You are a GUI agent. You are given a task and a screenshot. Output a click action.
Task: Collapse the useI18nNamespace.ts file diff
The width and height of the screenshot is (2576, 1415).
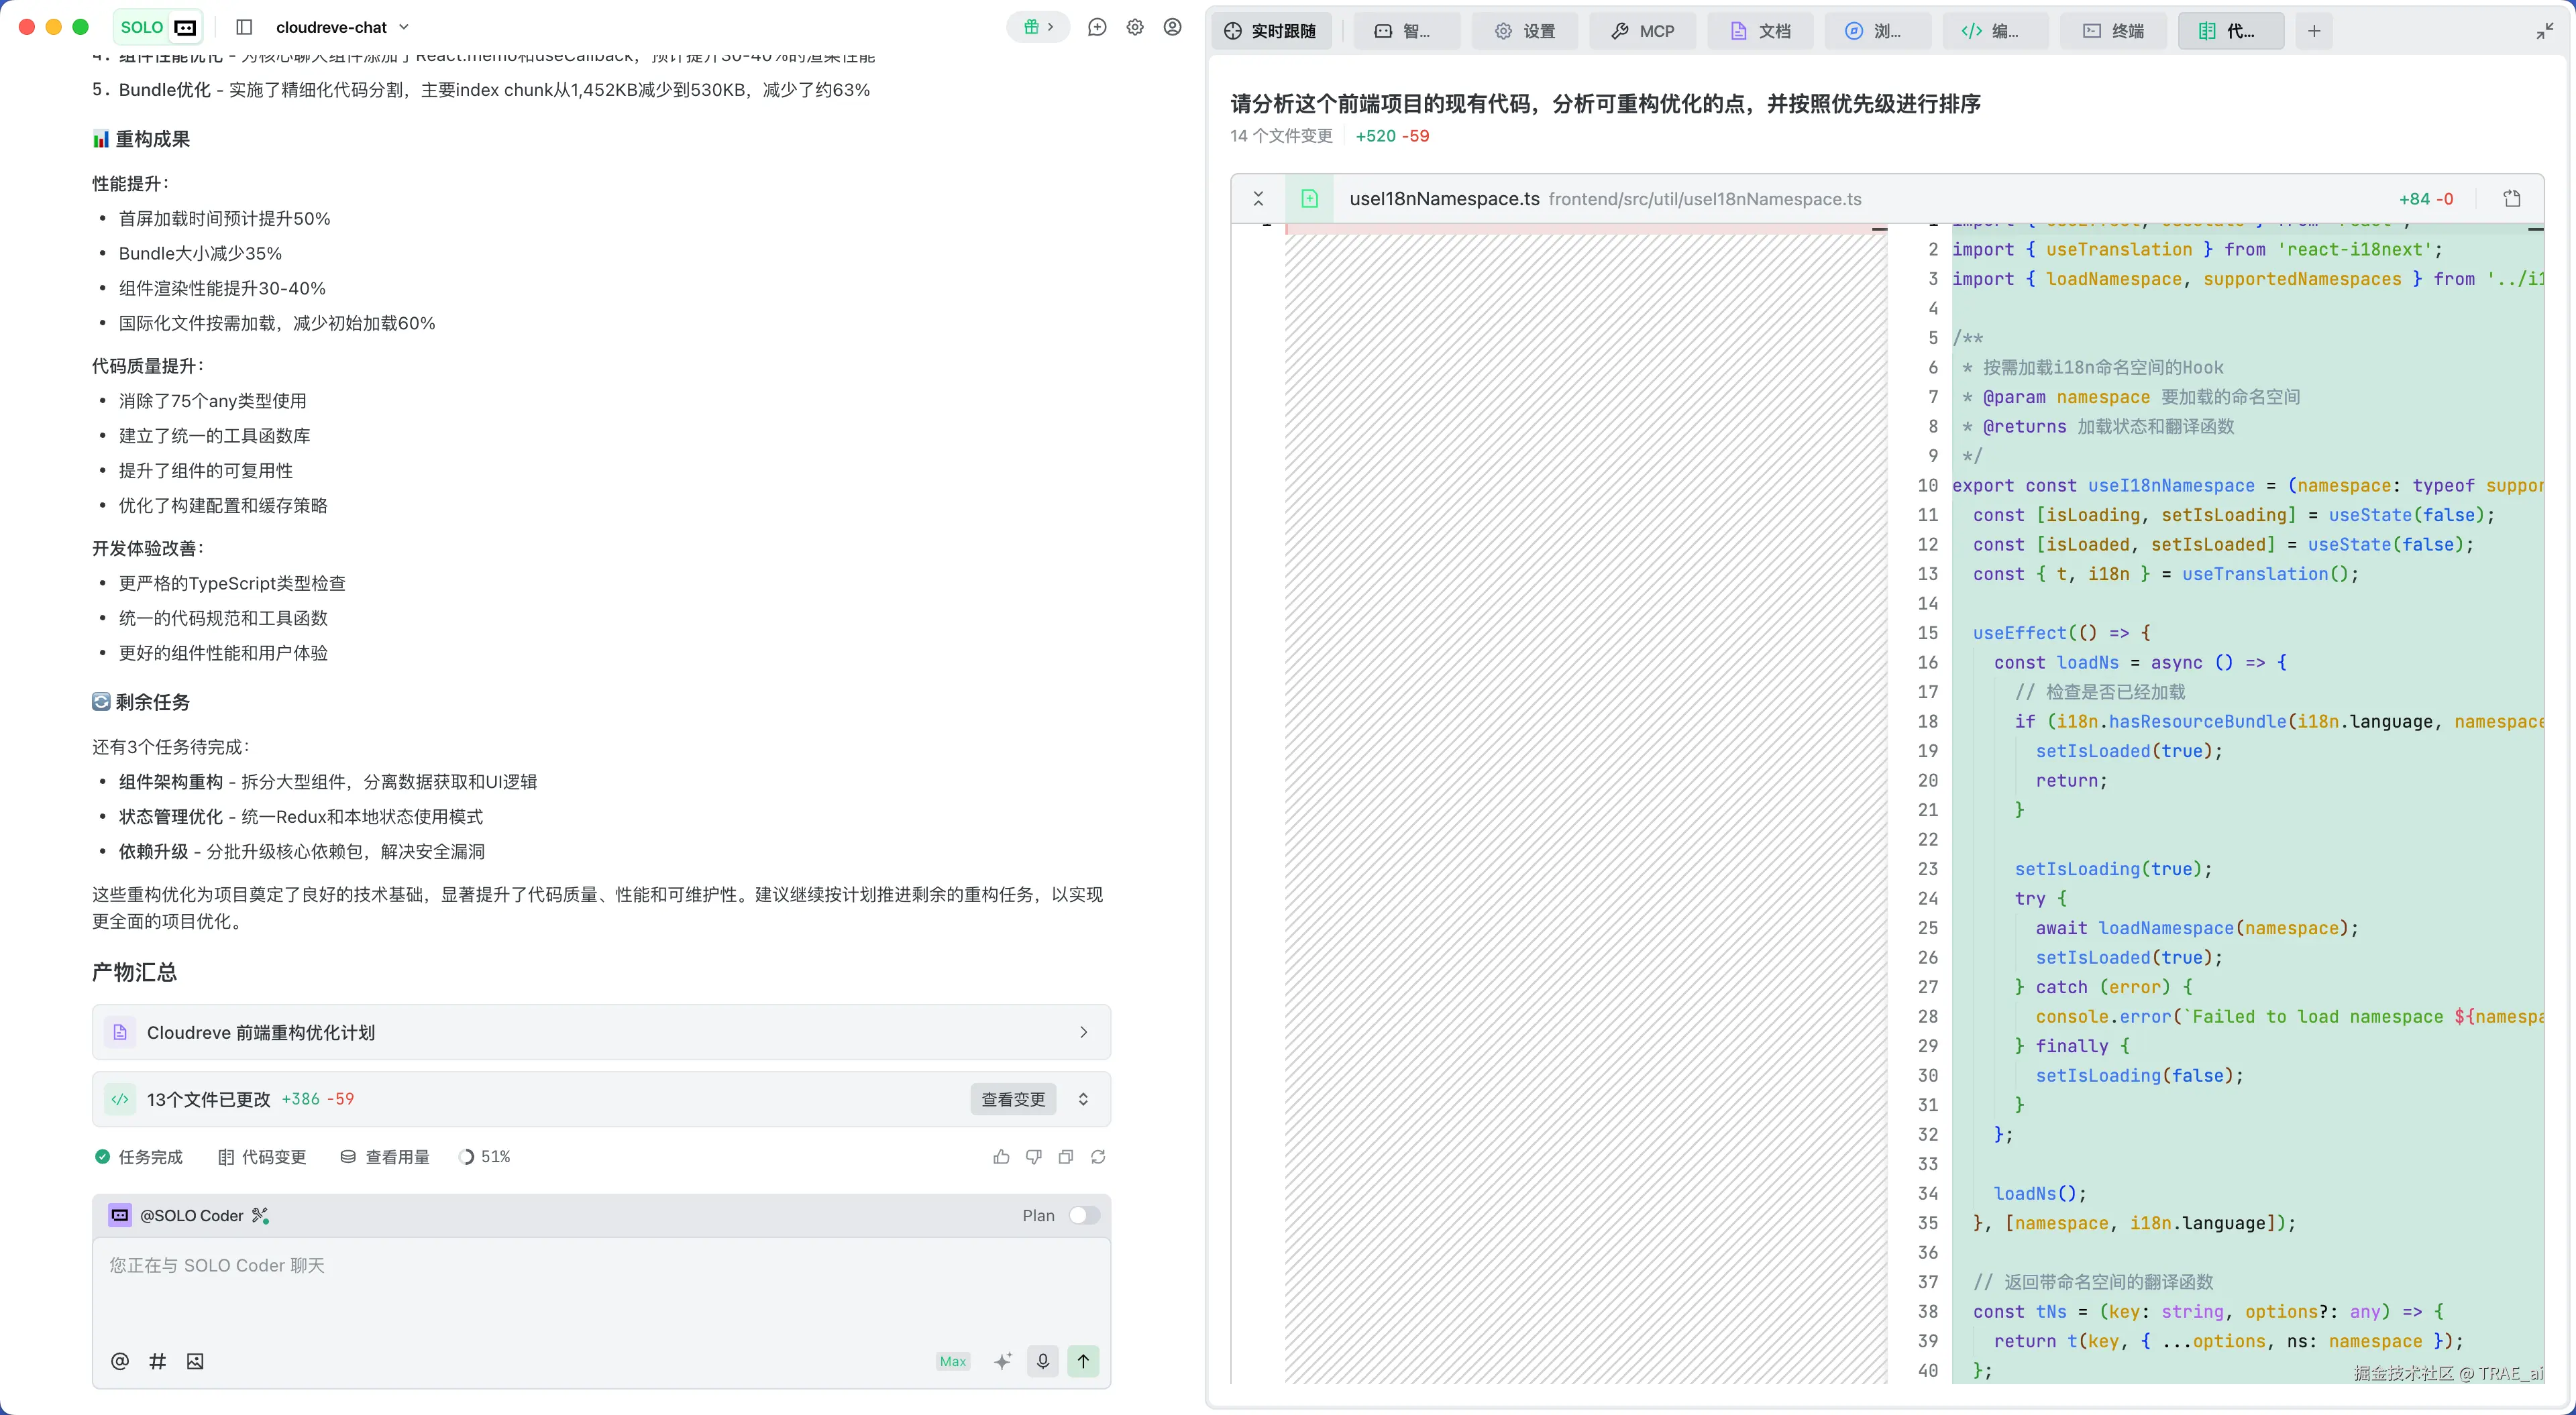pyautogui.click(x=1258, y=199)
